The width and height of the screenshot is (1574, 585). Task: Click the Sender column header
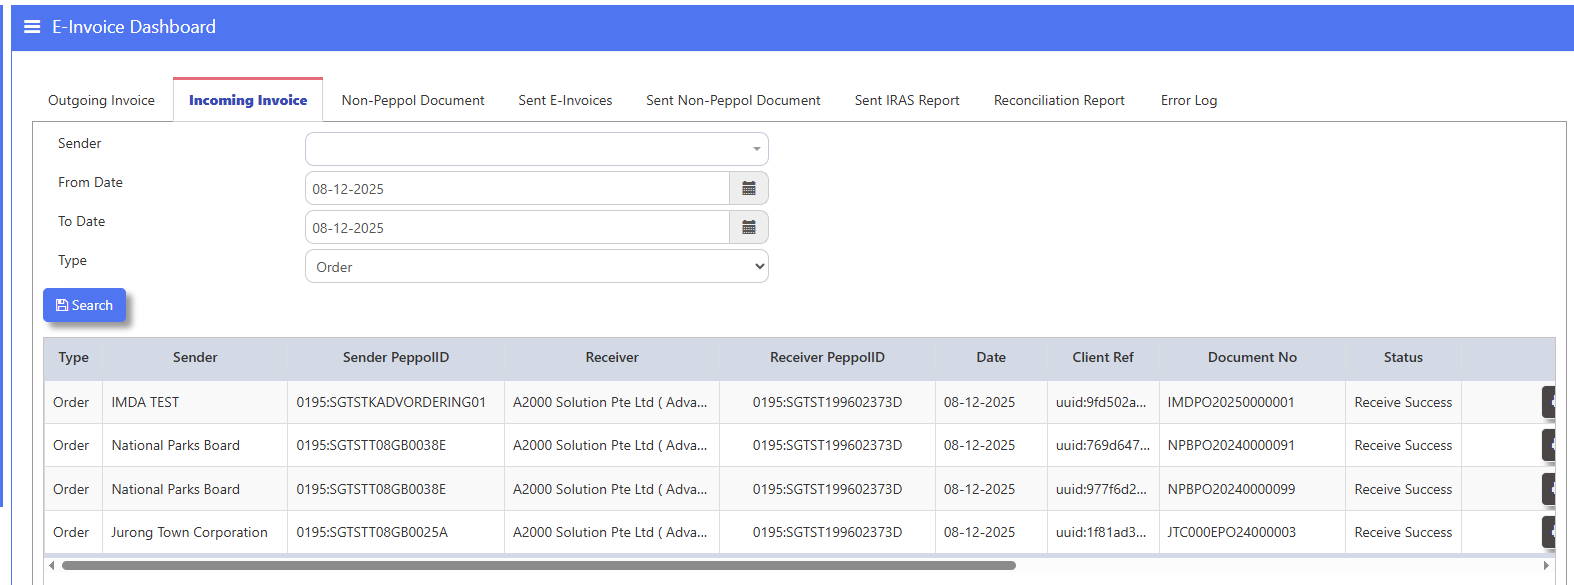point(195,357)
